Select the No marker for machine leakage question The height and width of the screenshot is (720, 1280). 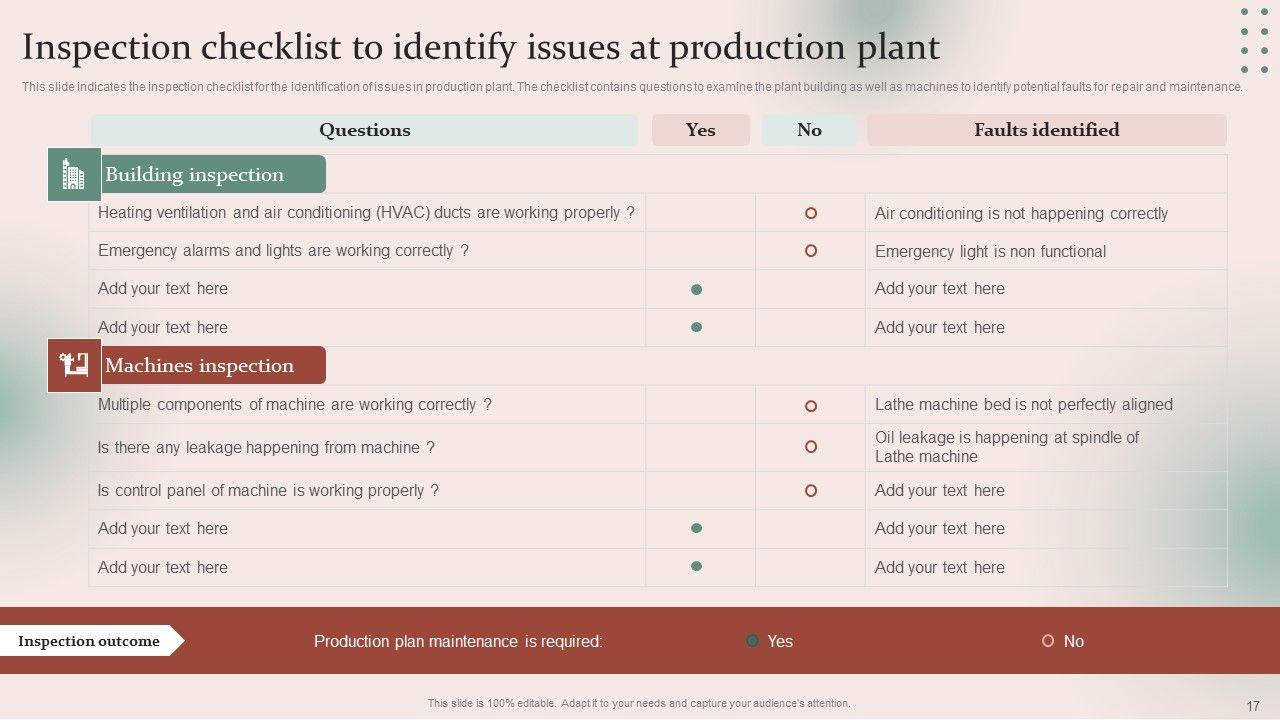tap(811, 447)
